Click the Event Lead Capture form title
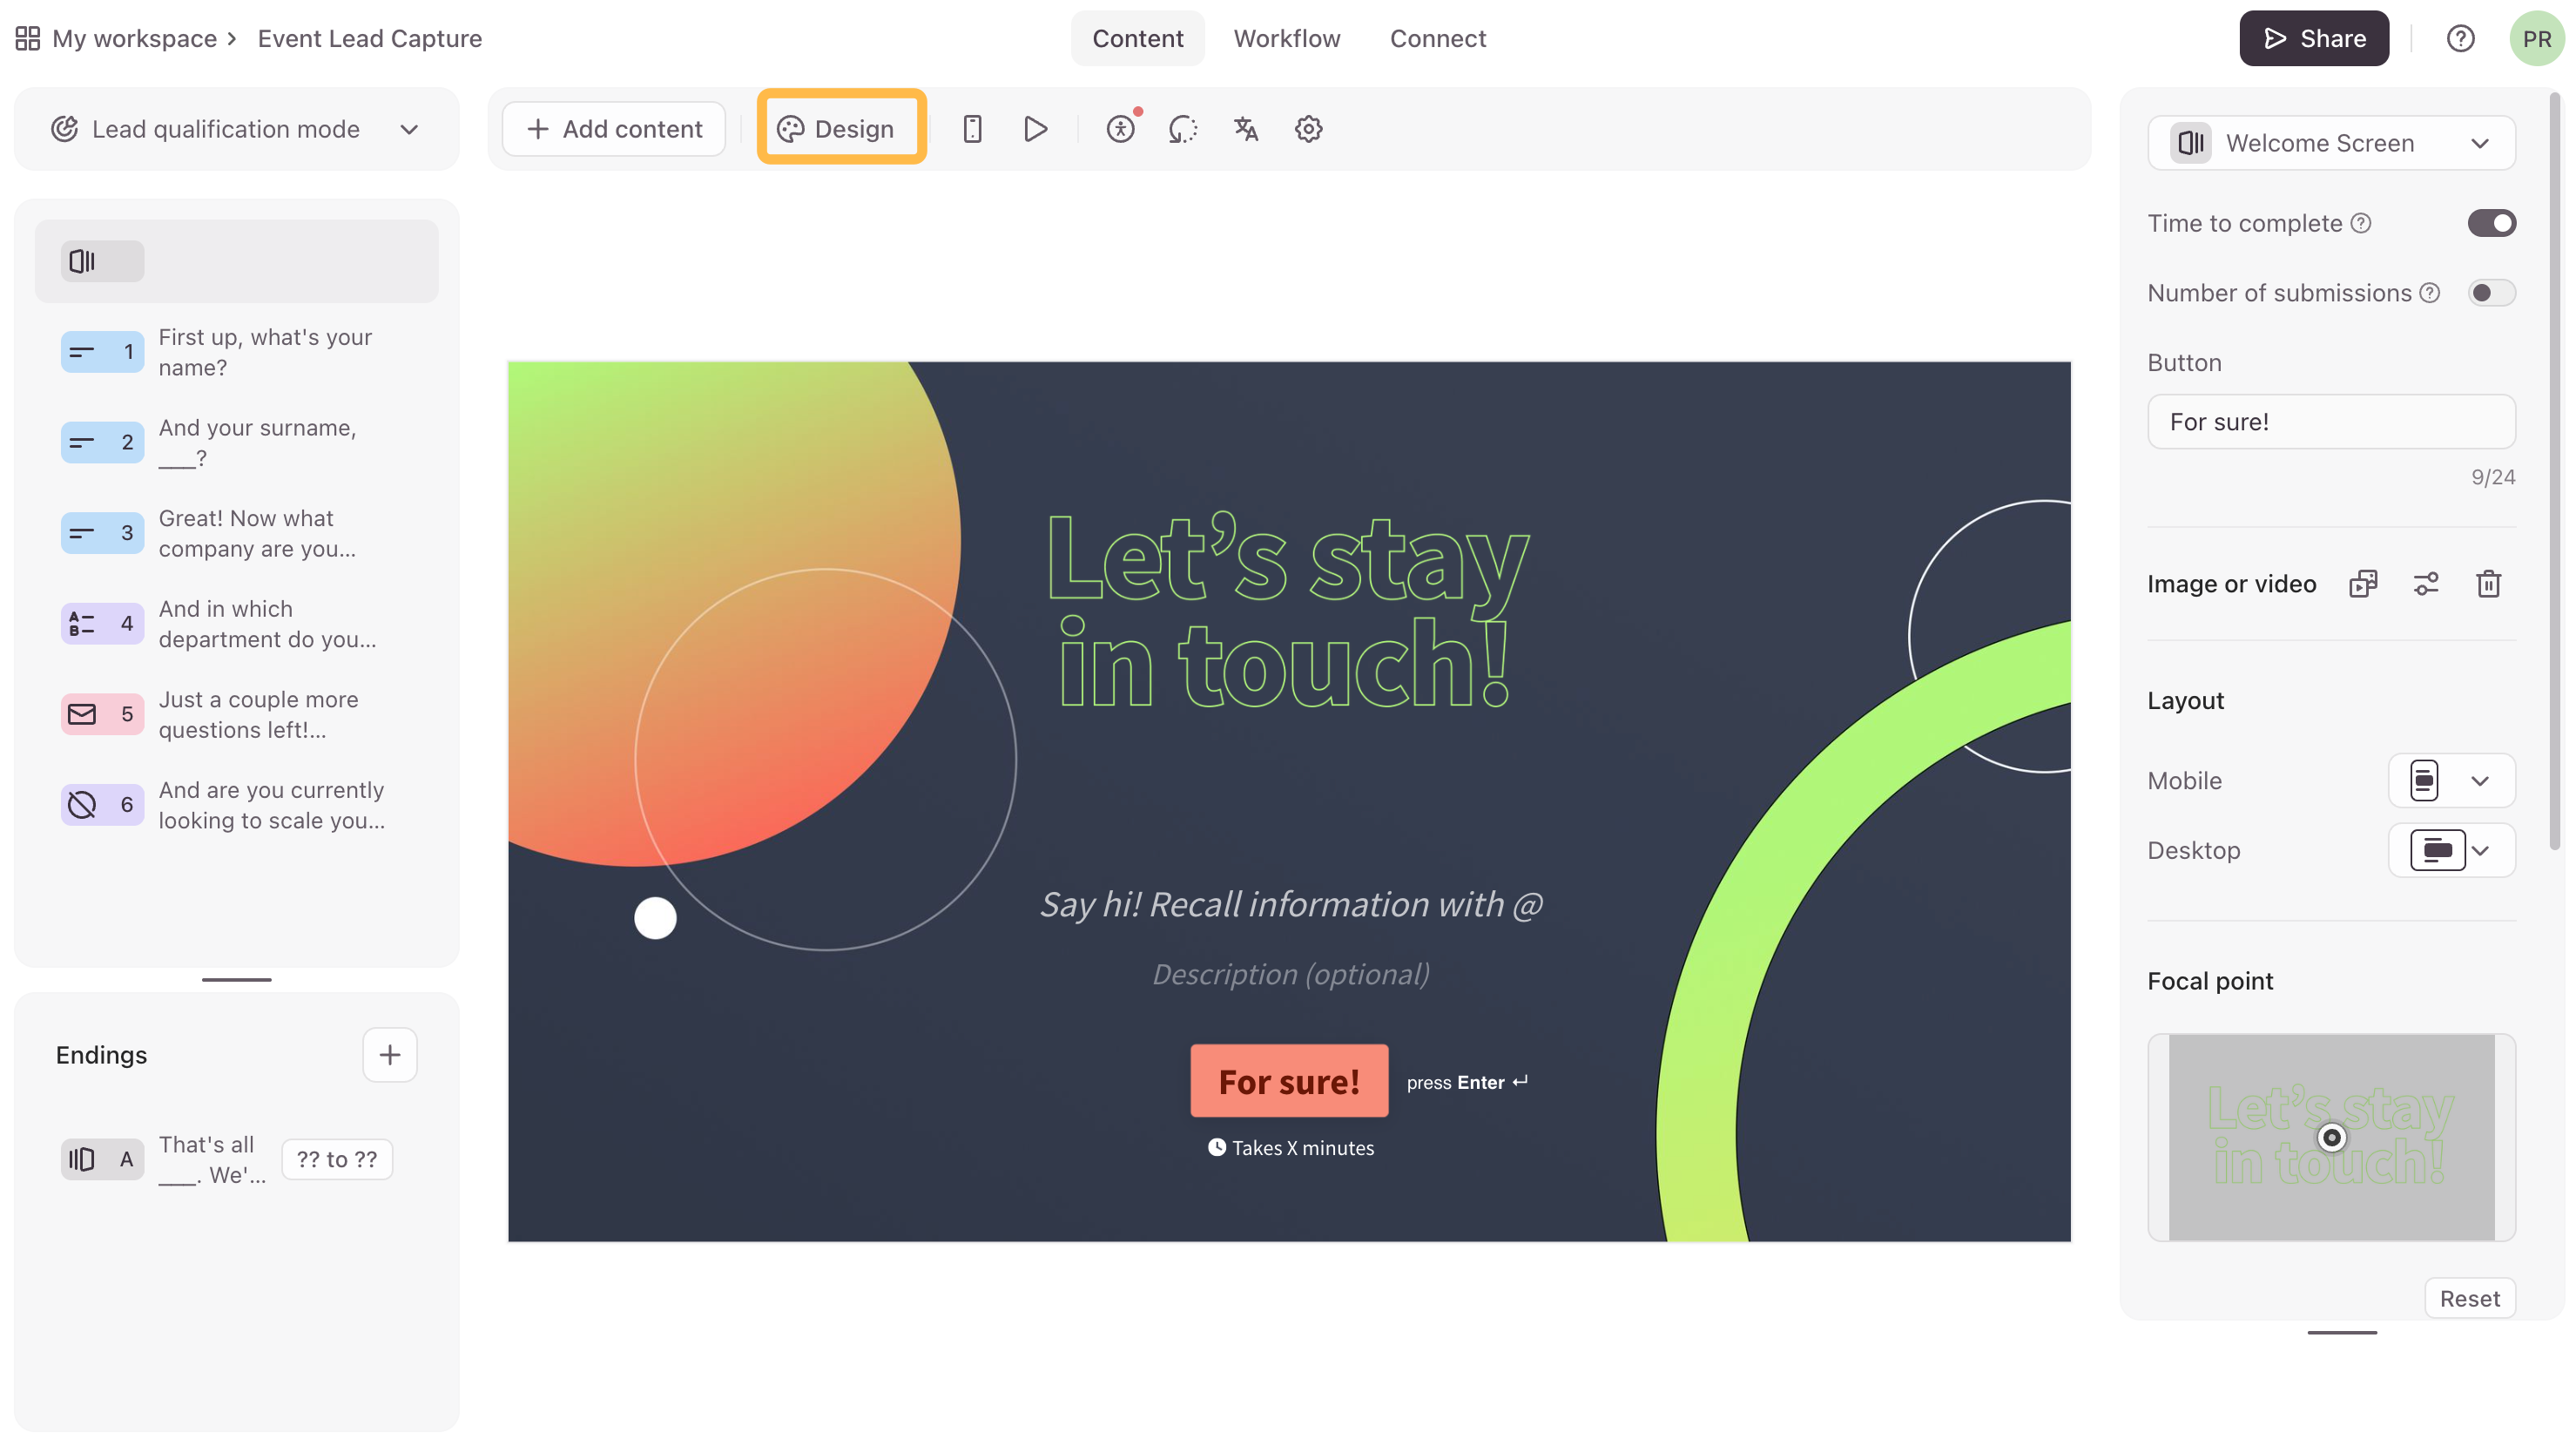The image size is (2576, 1446). click(x=370, y=38)
